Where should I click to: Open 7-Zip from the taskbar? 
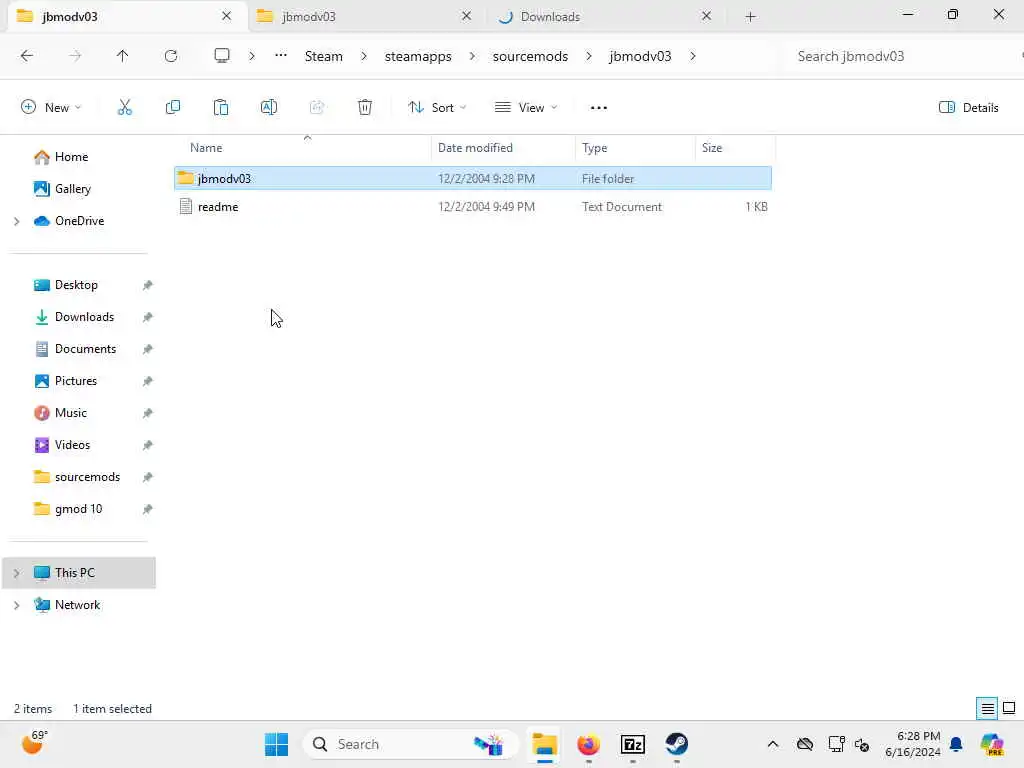tap(633, 744)
